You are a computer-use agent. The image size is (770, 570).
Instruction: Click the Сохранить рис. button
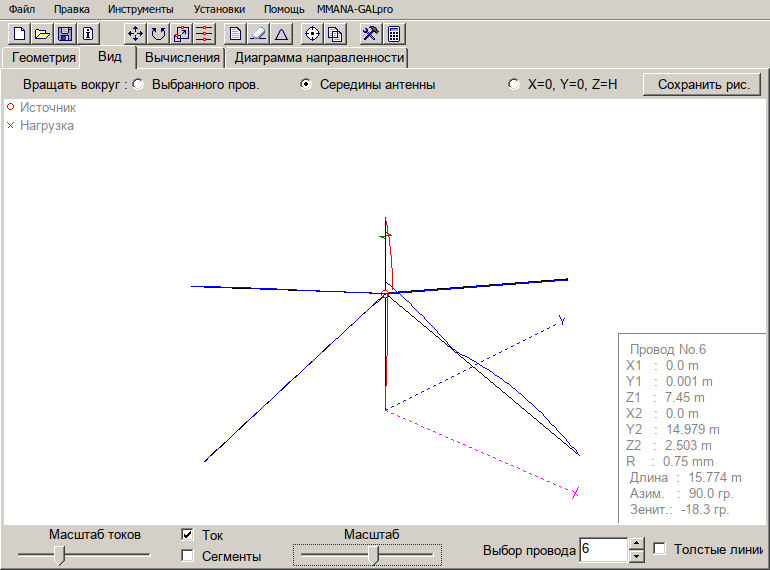(703, 85)
